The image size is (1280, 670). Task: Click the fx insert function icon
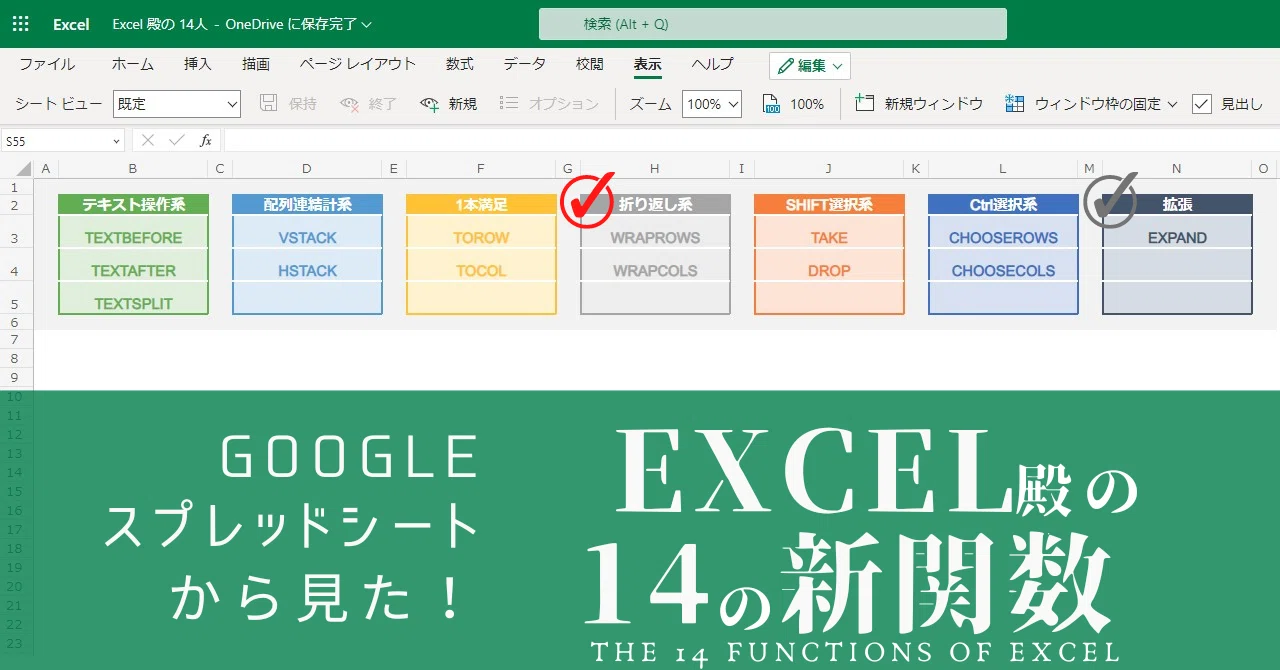pos(206,141)
